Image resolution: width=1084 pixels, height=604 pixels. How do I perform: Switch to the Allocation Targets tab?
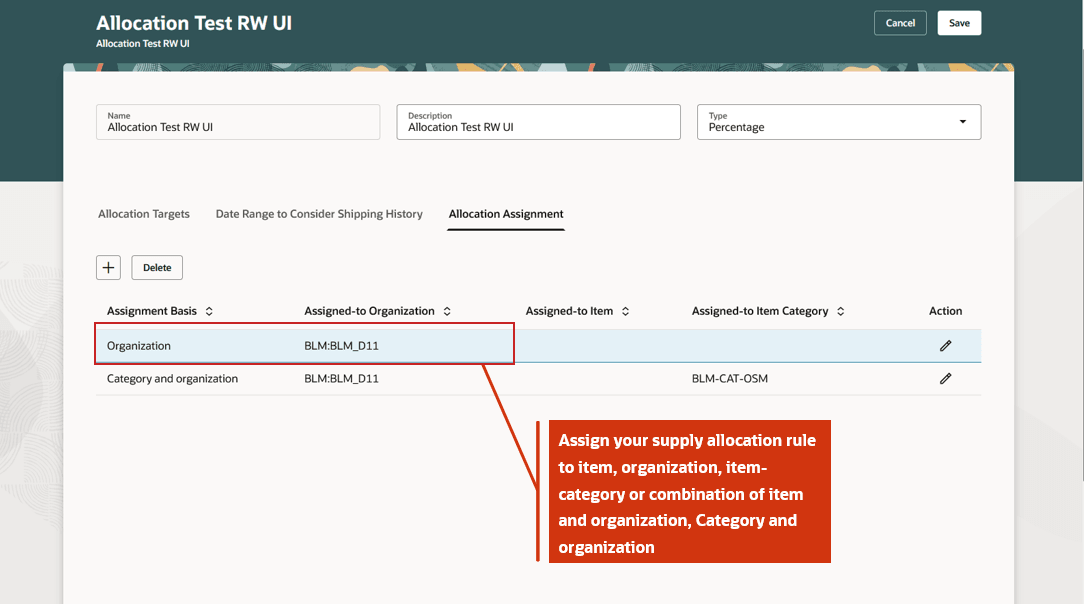[x=144, y=214]
